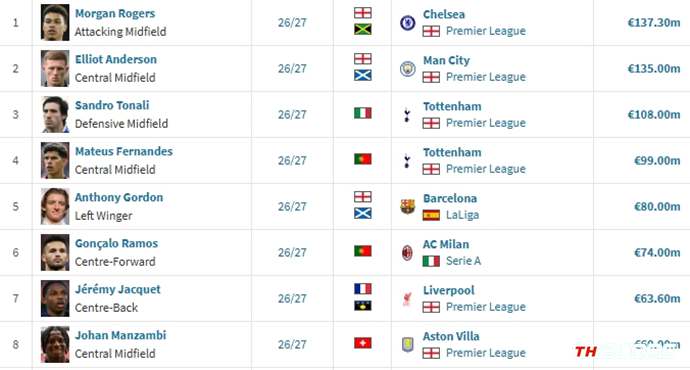Click the Jamaica flag in Morgan Rogers' row

(363, 29)
